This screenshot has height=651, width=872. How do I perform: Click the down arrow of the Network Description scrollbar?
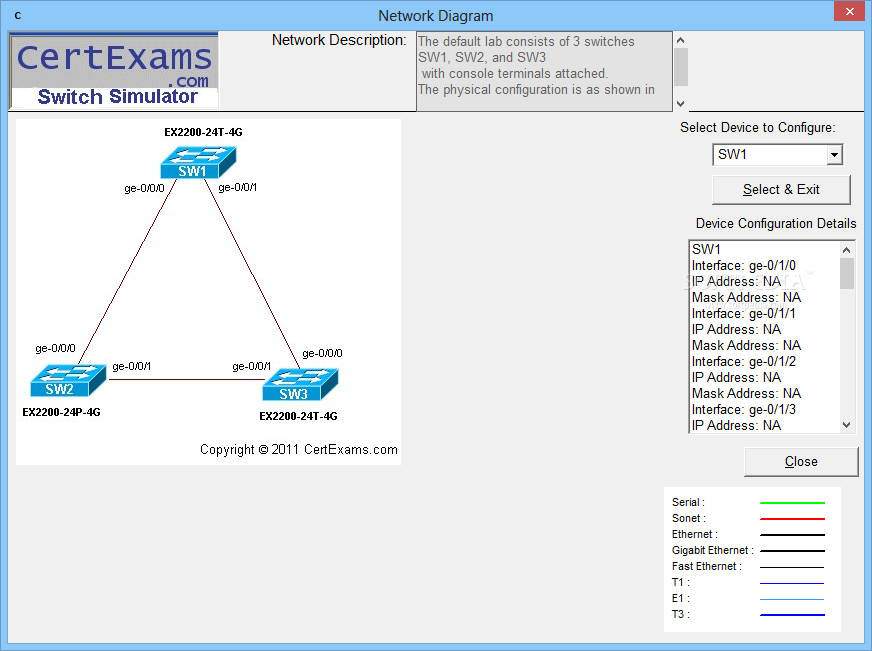point(680,103)
